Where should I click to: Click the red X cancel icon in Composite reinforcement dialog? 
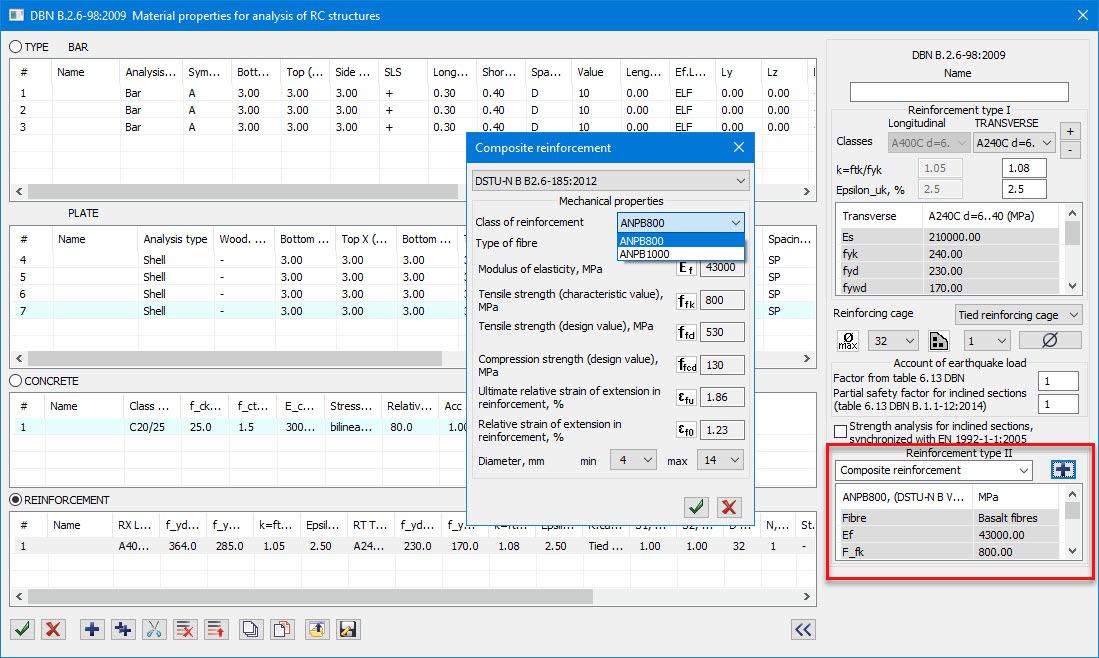(x=729, y=507)
